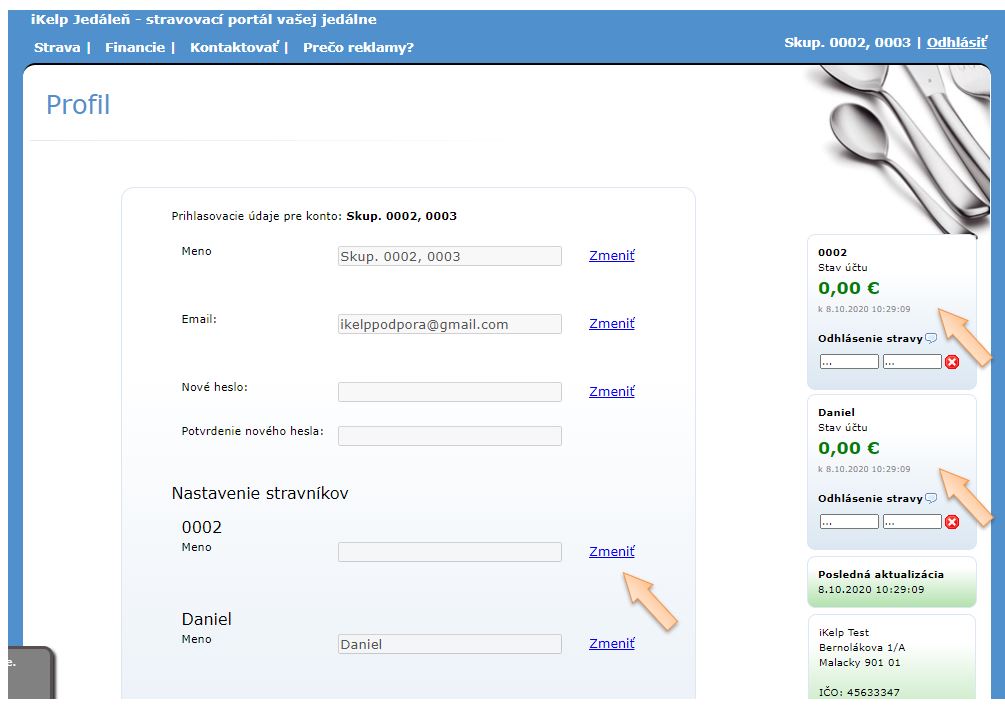Open the Kontaktovať menu item
The image size is (1005, 706).
pyautogui.click(x=234, y=47)
